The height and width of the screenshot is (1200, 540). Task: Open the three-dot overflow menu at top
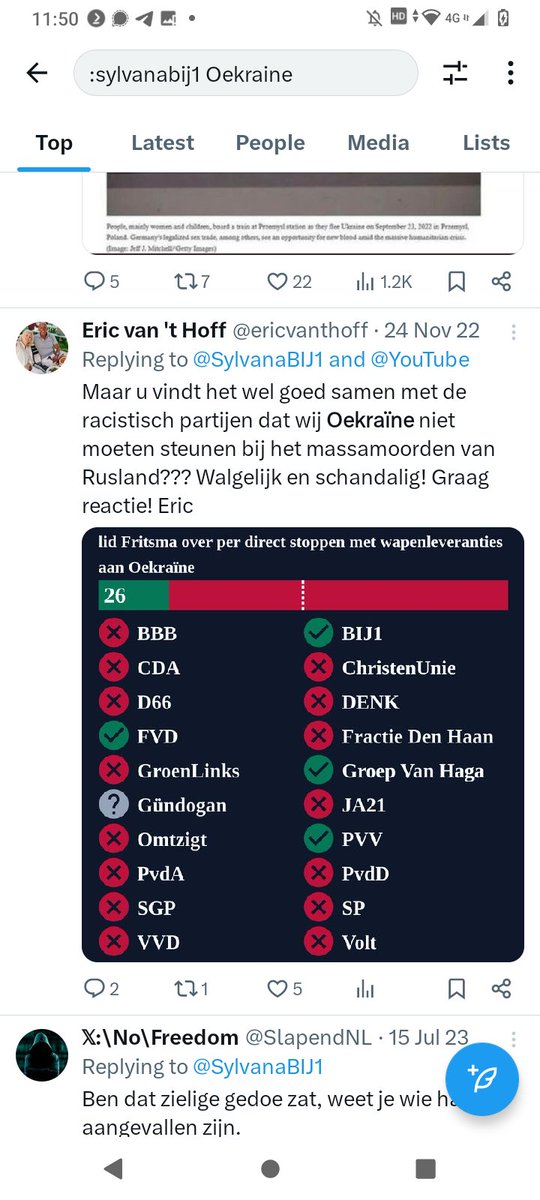pyautogui.click(x=510, y=73)
